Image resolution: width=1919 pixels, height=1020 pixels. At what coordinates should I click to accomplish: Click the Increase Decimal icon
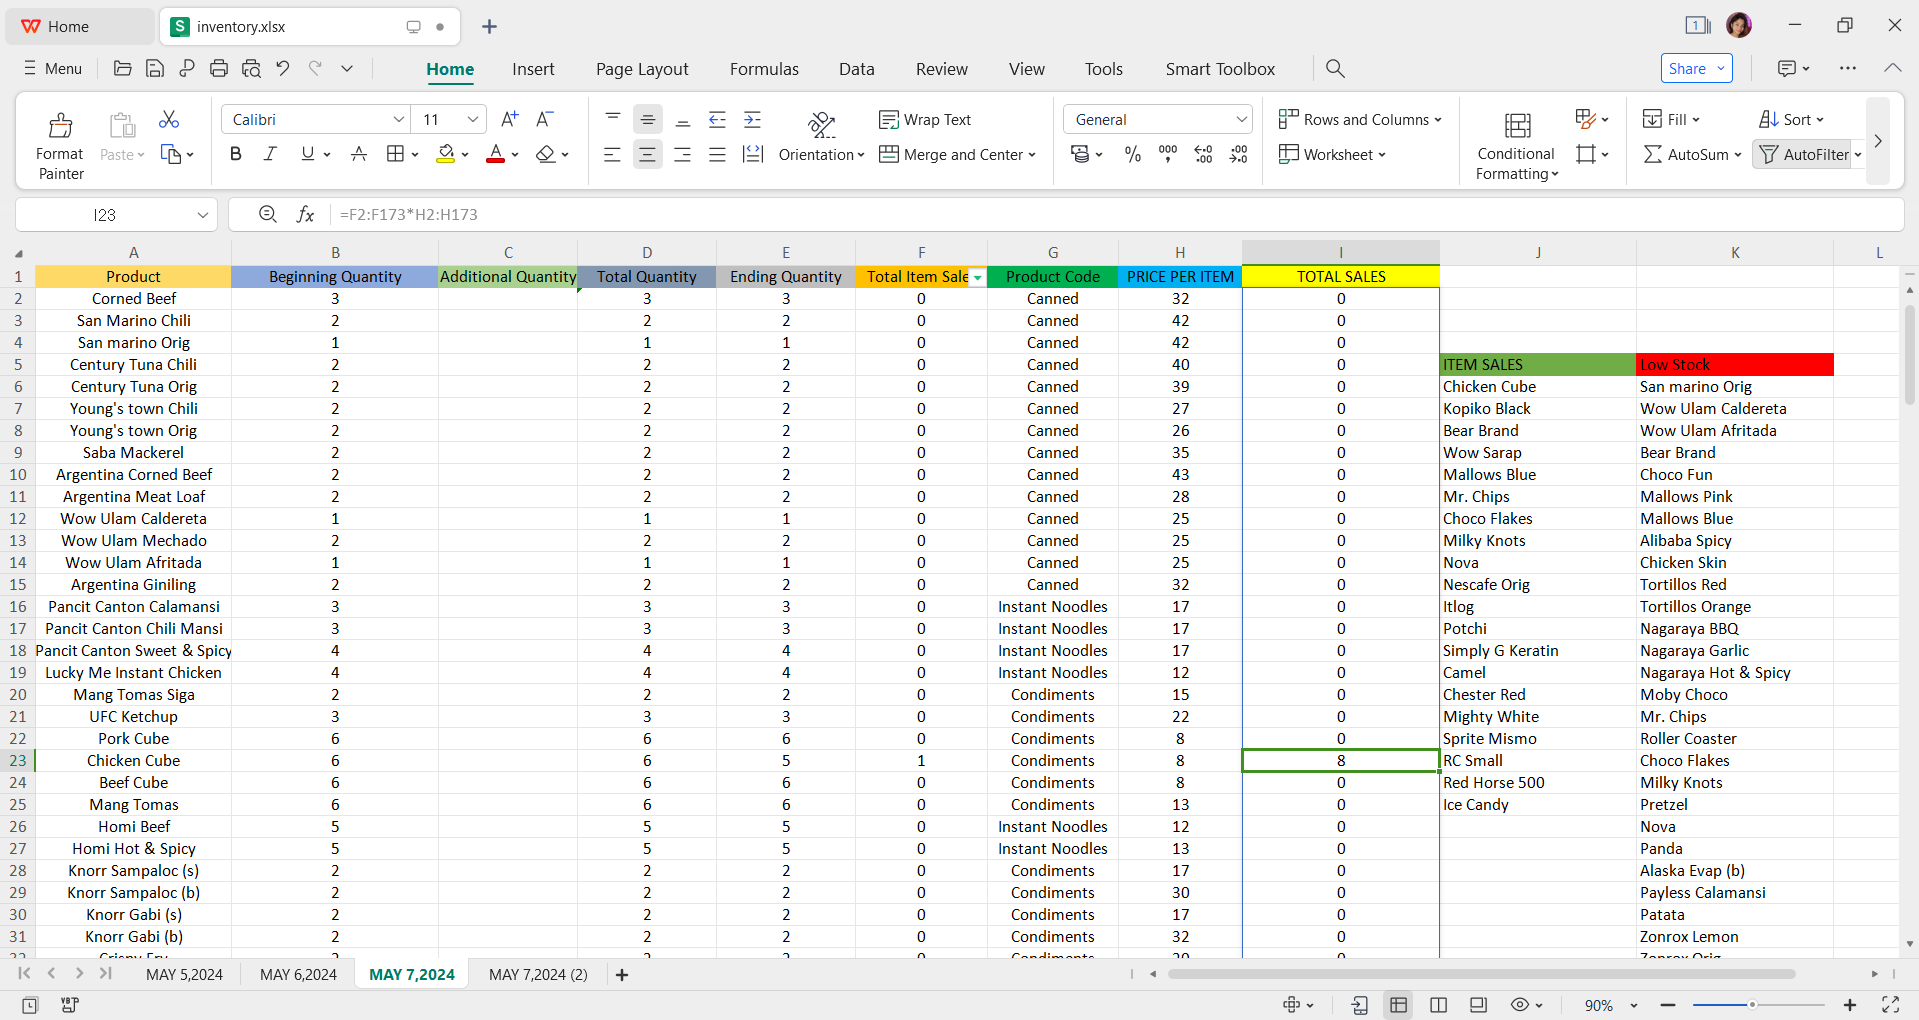[x=1204, y=154]
